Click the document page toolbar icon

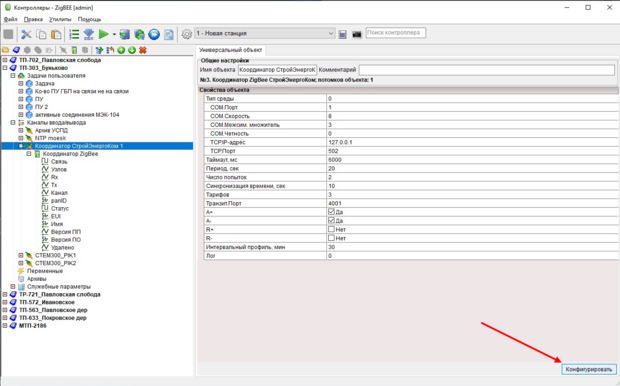[x=169, y=34]
